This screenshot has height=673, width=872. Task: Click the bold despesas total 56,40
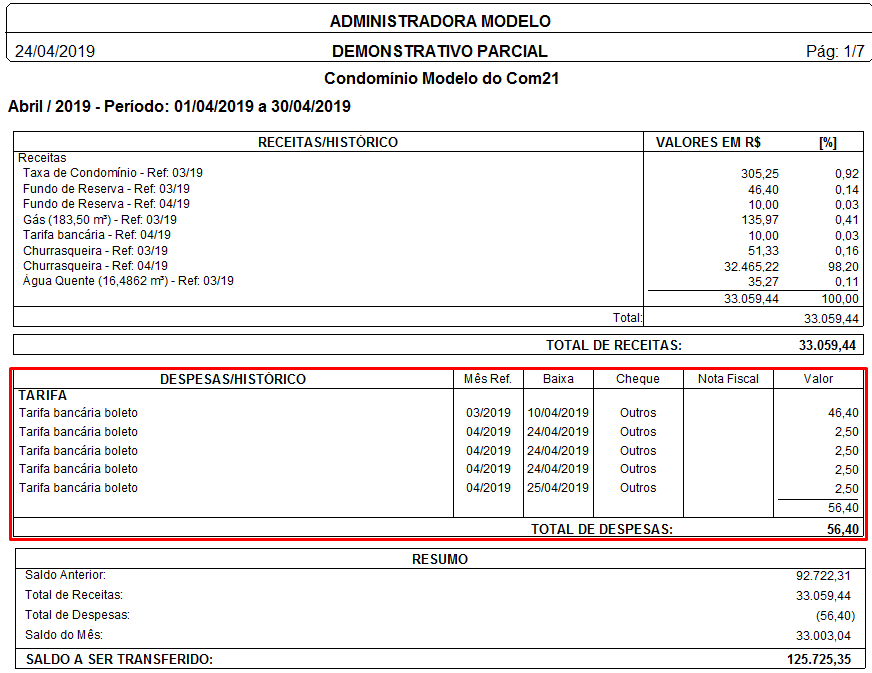(x=843, y=529)
